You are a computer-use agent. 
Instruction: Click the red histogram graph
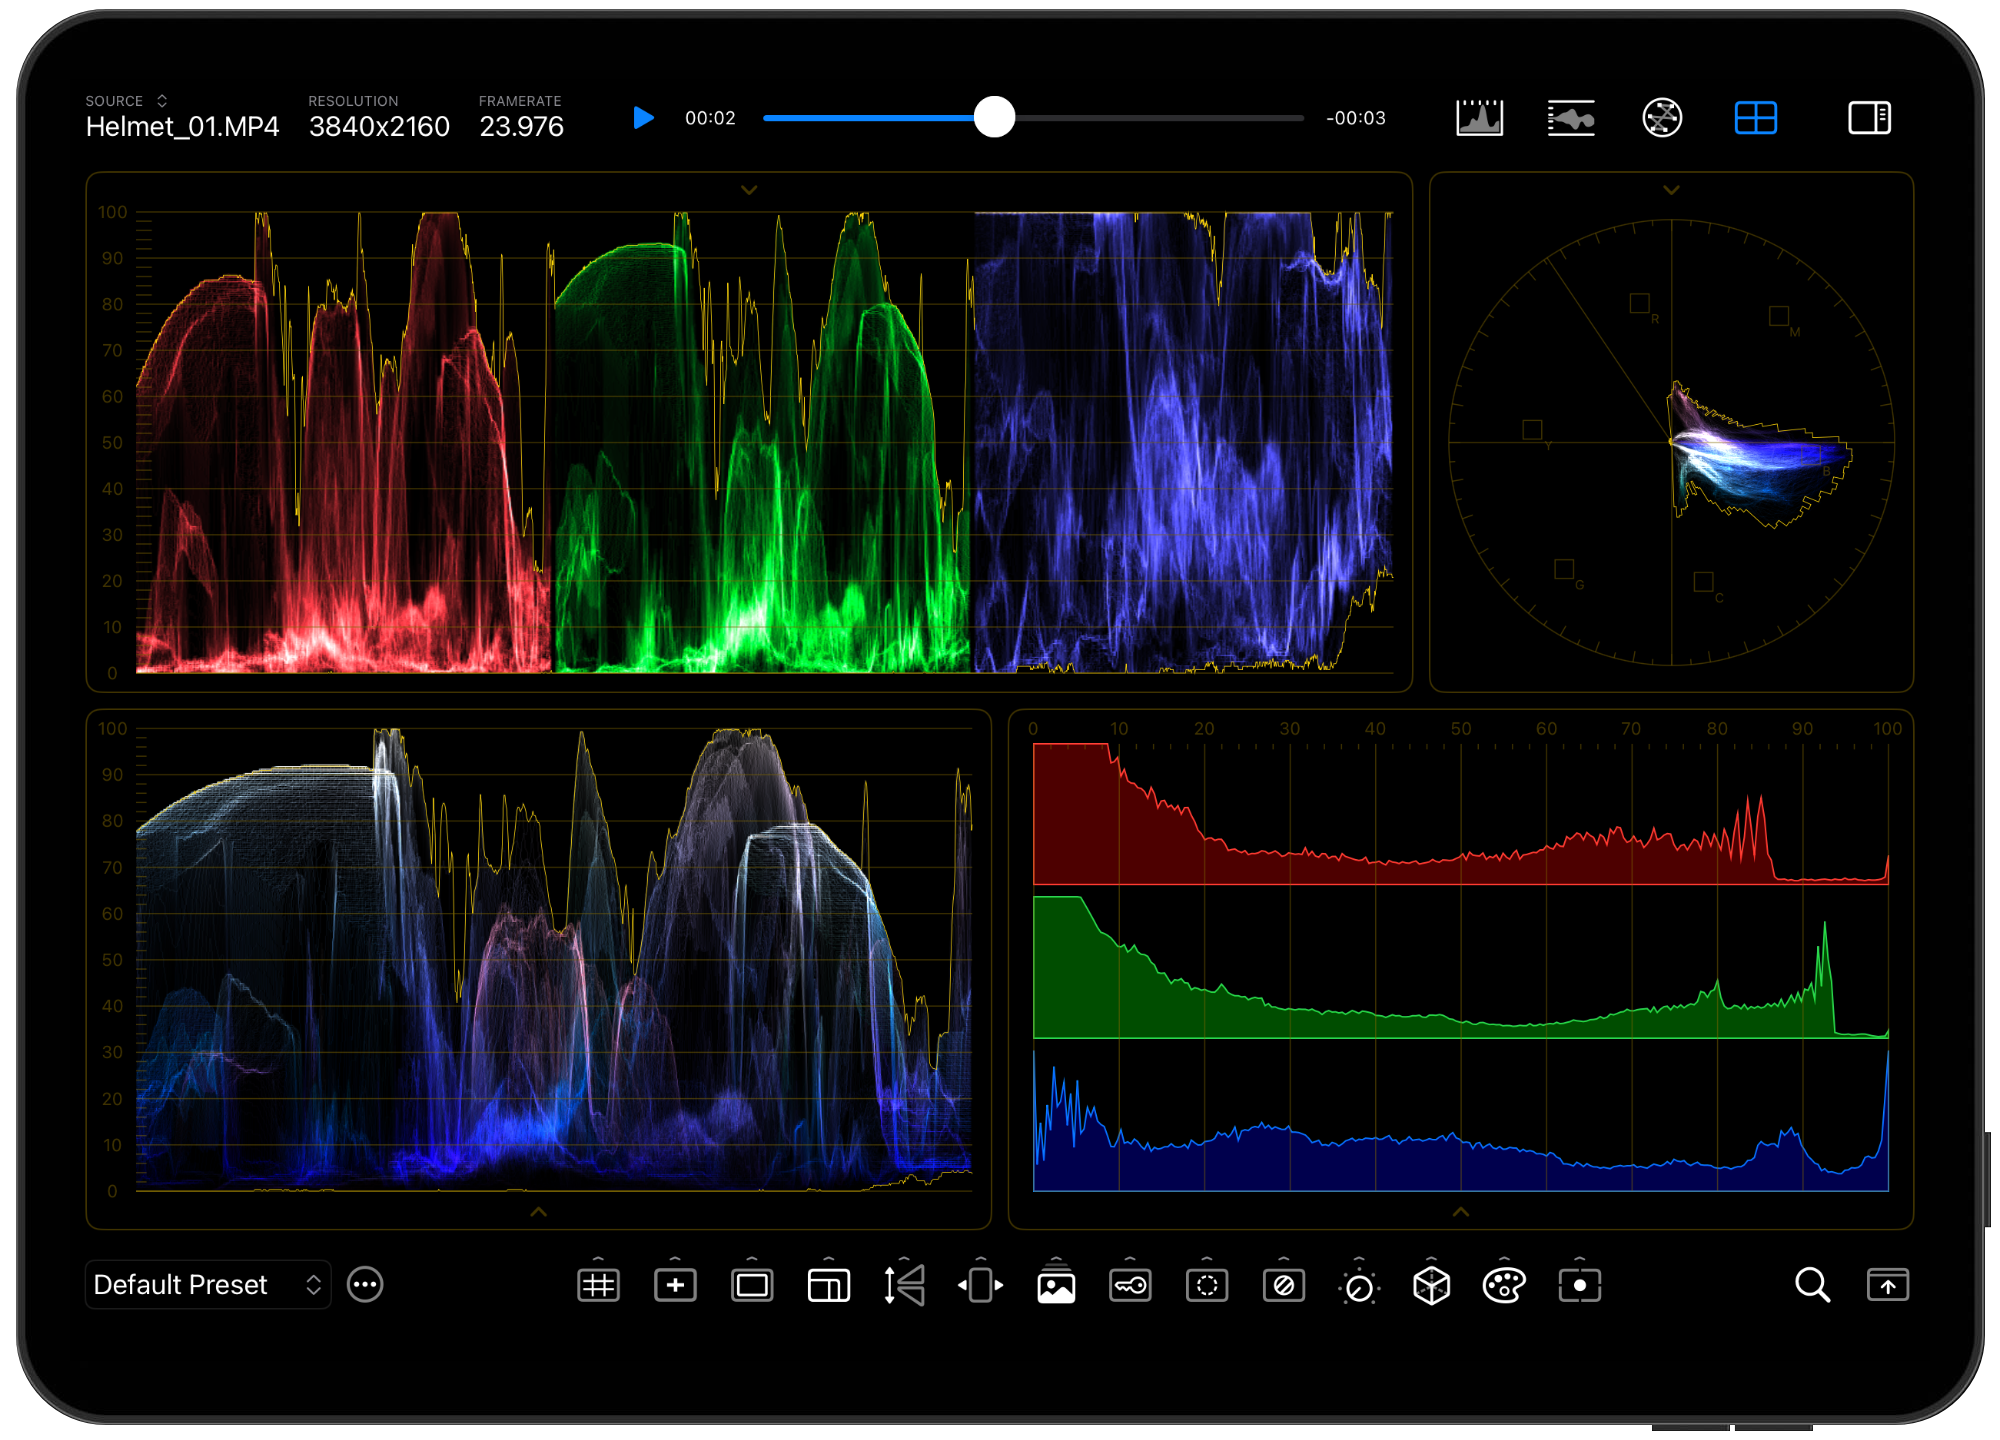coord(1460,814)
